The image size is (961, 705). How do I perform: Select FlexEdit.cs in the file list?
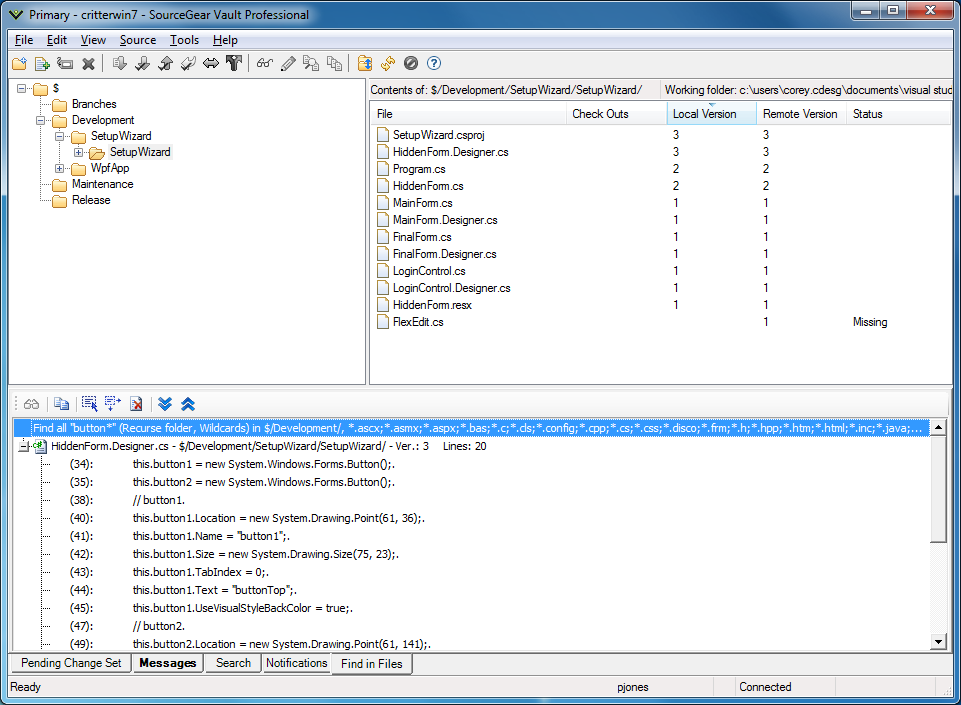pyautogui.click(x=417, y=322)
